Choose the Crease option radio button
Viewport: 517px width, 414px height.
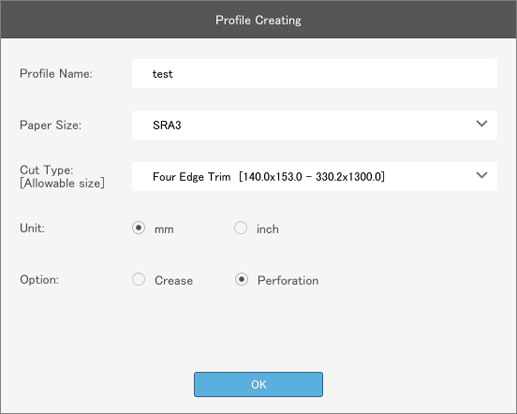138,279
